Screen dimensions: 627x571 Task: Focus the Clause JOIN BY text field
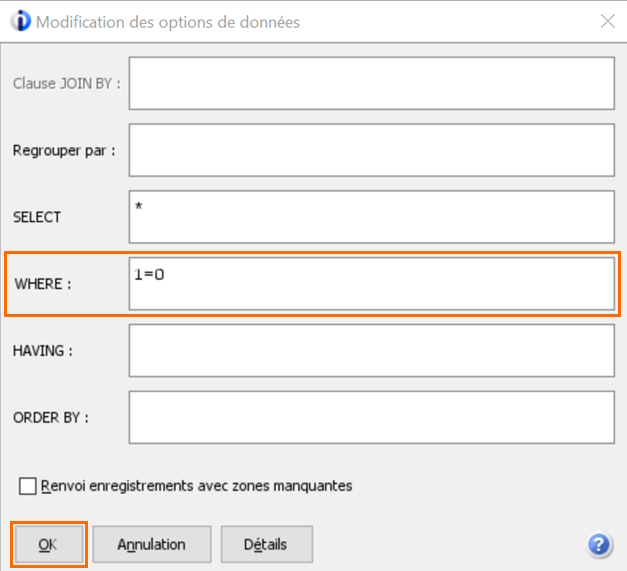click(x=371, y=83)
